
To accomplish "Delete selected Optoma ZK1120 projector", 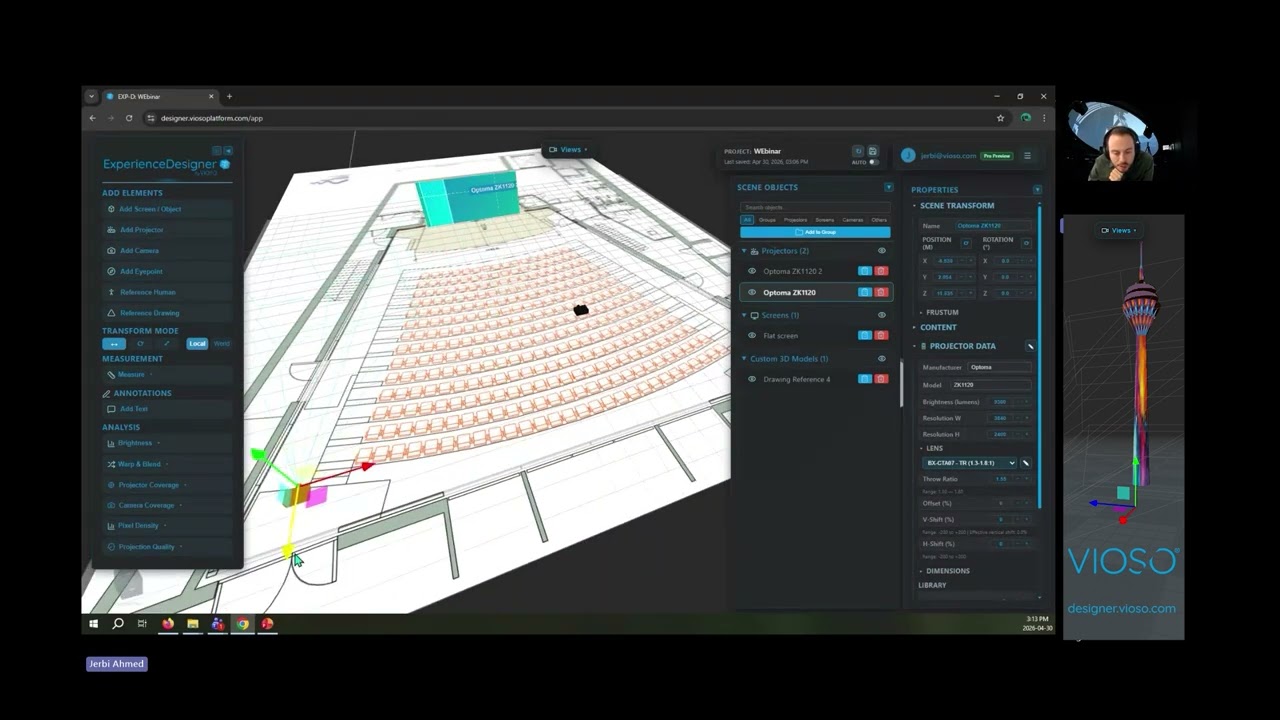I will pos(881,292).
